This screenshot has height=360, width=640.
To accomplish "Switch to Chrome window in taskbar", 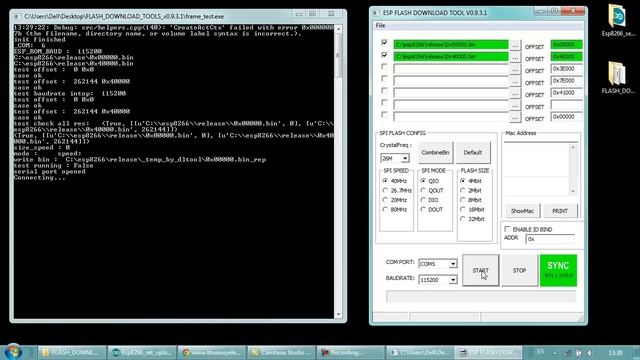I will point(212,352).
